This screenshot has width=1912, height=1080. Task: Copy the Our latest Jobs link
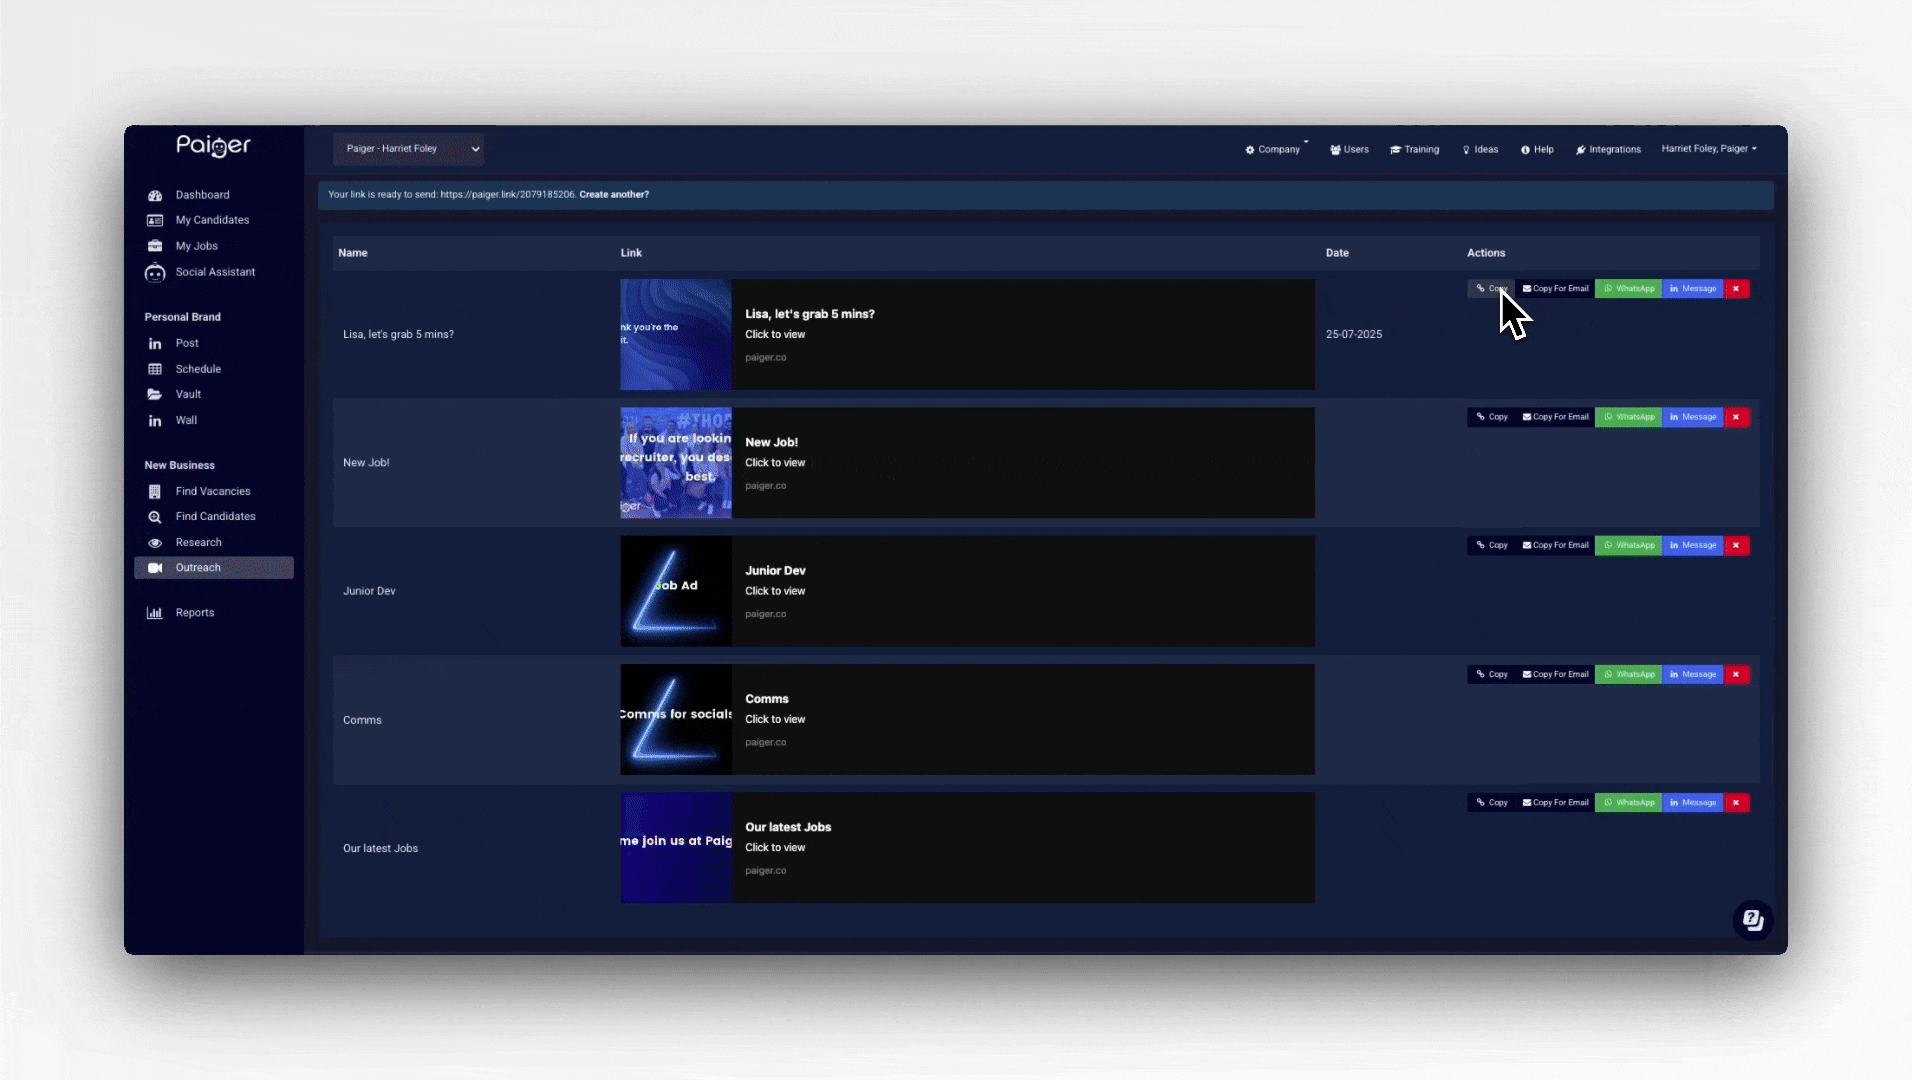1491,802
